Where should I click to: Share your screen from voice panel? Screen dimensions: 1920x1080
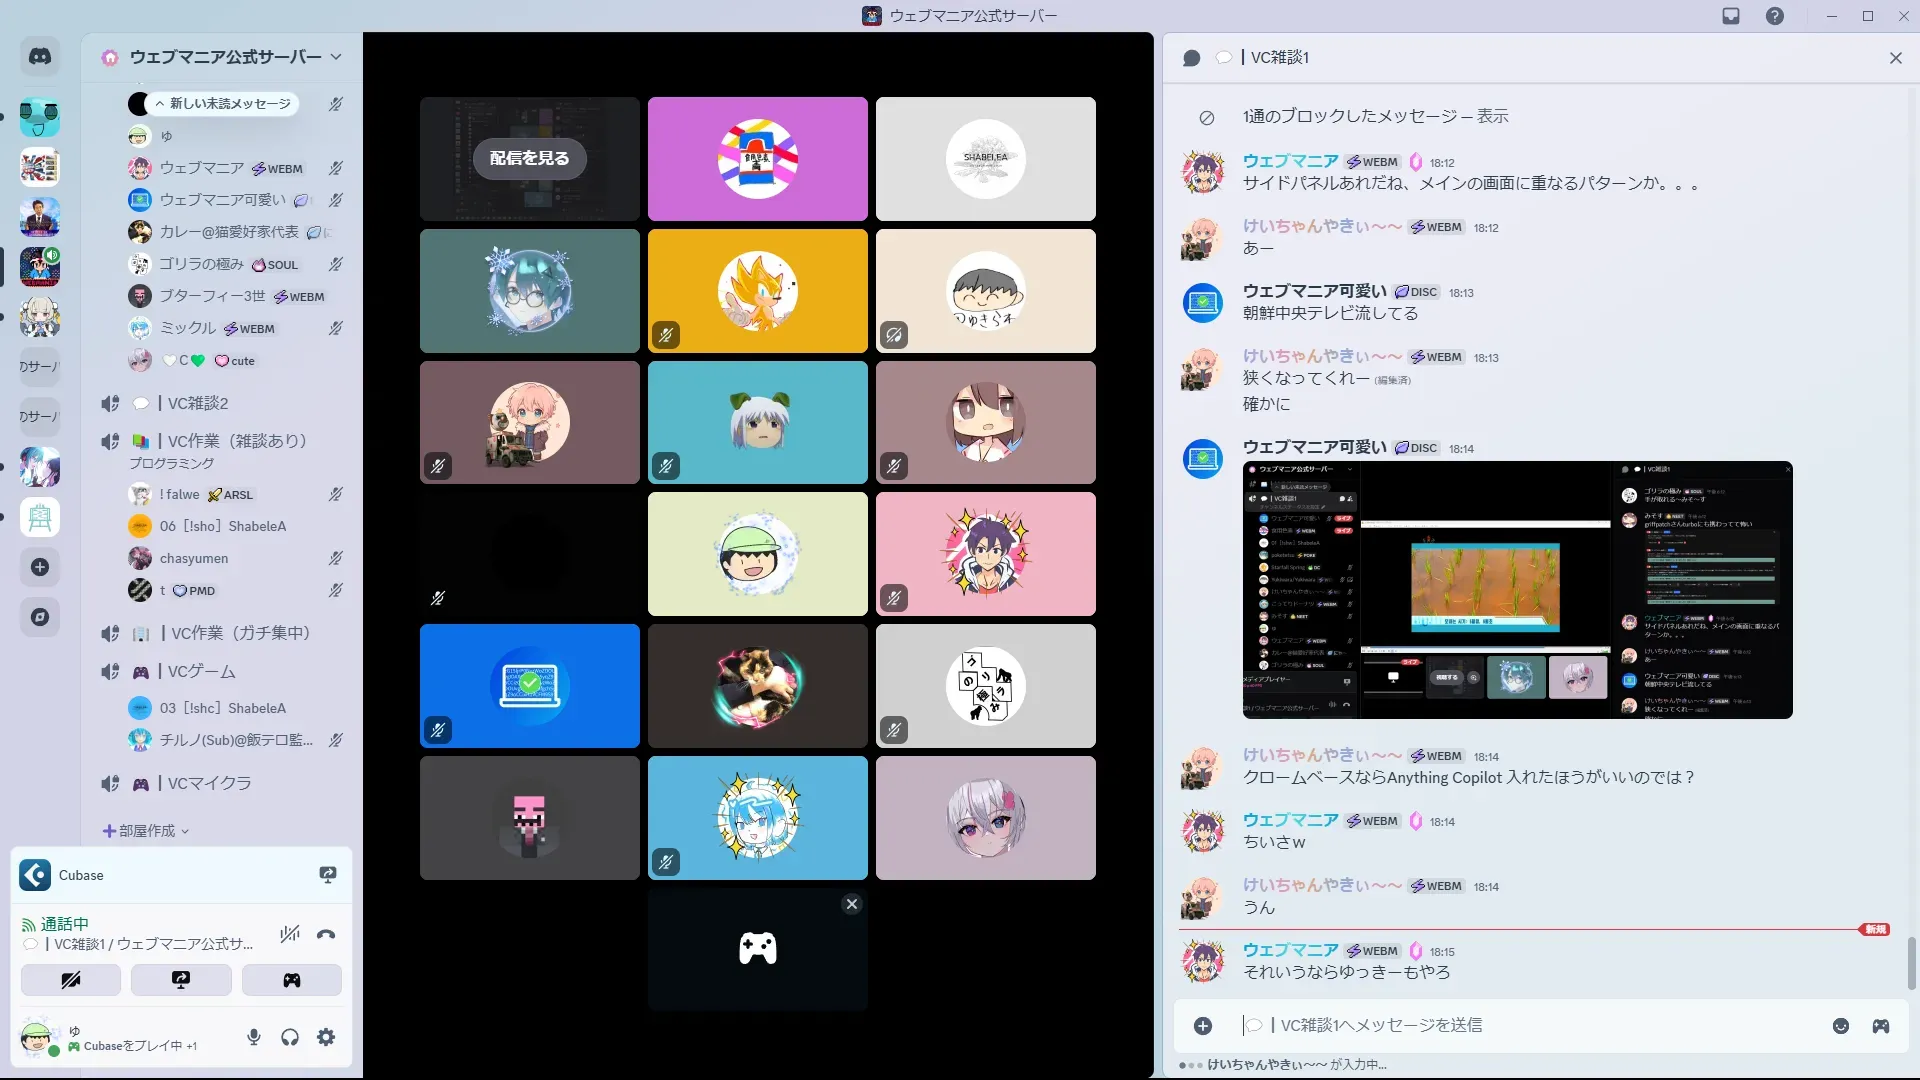(x=181, y=980)
